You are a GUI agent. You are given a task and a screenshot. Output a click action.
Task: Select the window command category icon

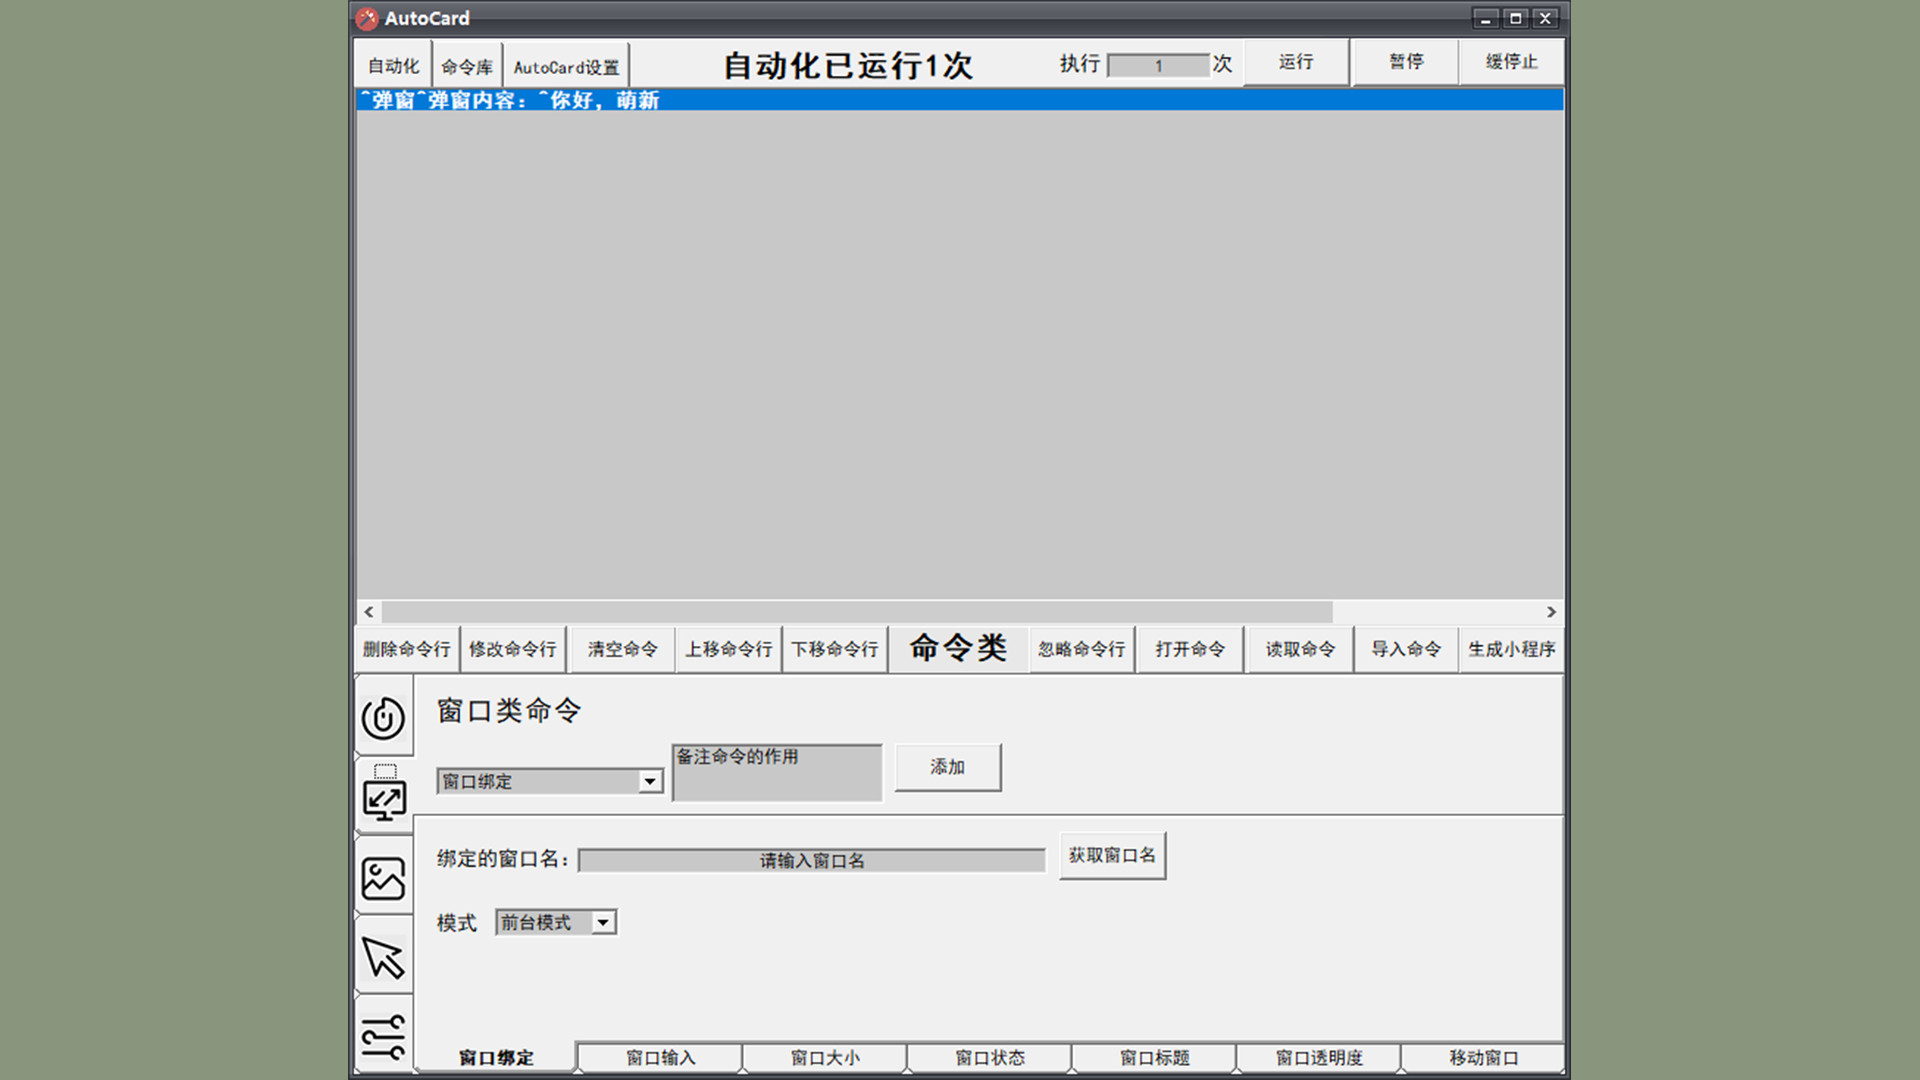[x=383, y=795]
